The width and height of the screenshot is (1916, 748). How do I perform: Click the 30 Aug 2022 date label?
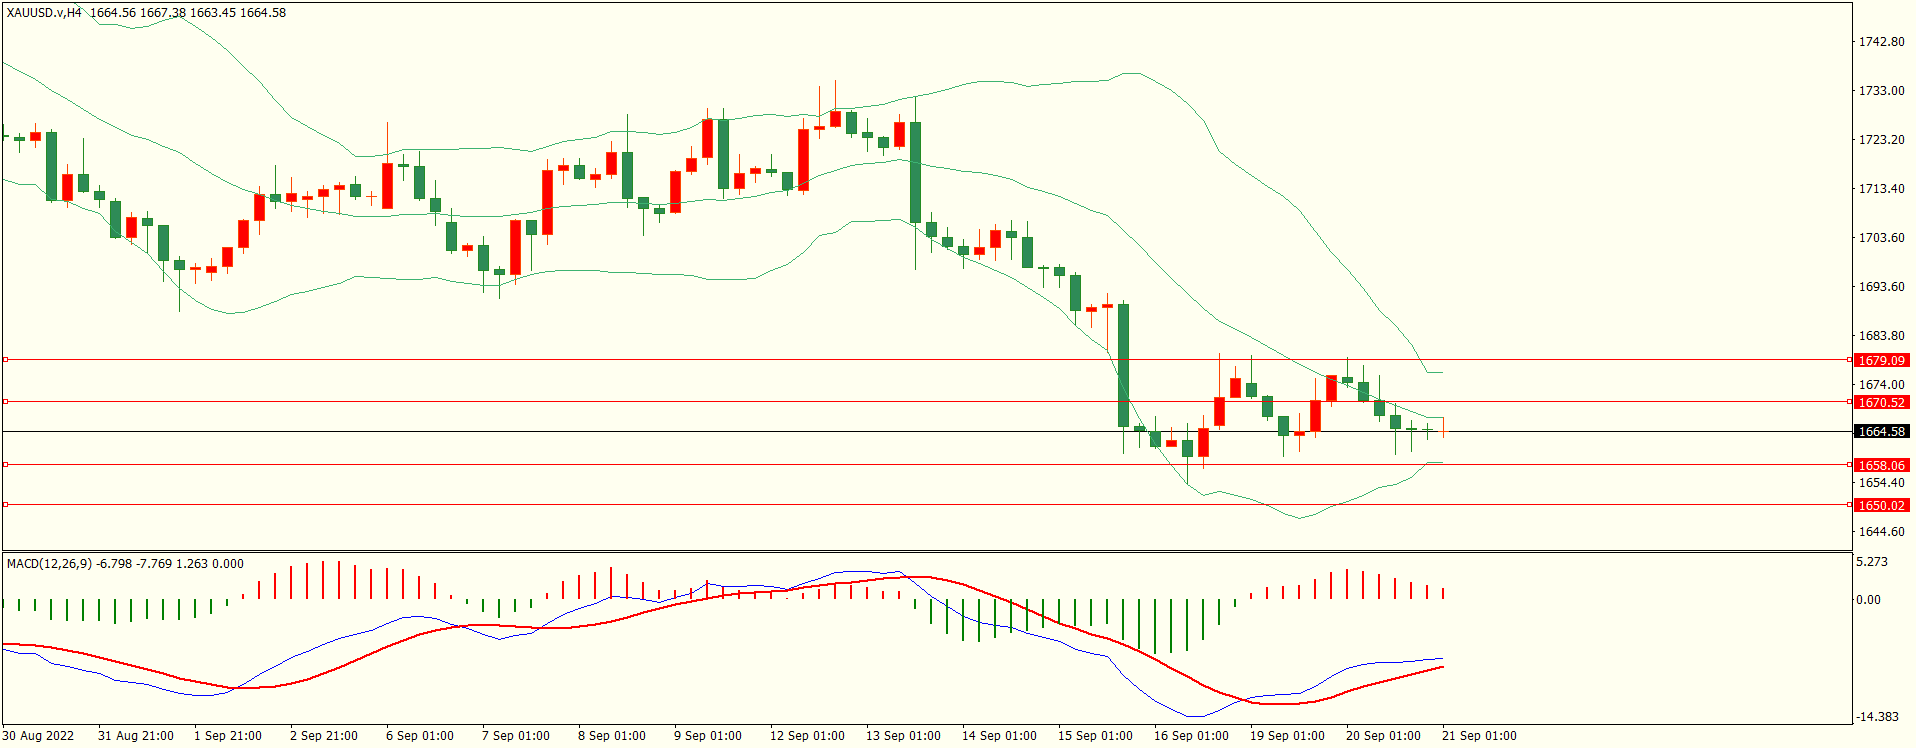(x=38, y=736)
